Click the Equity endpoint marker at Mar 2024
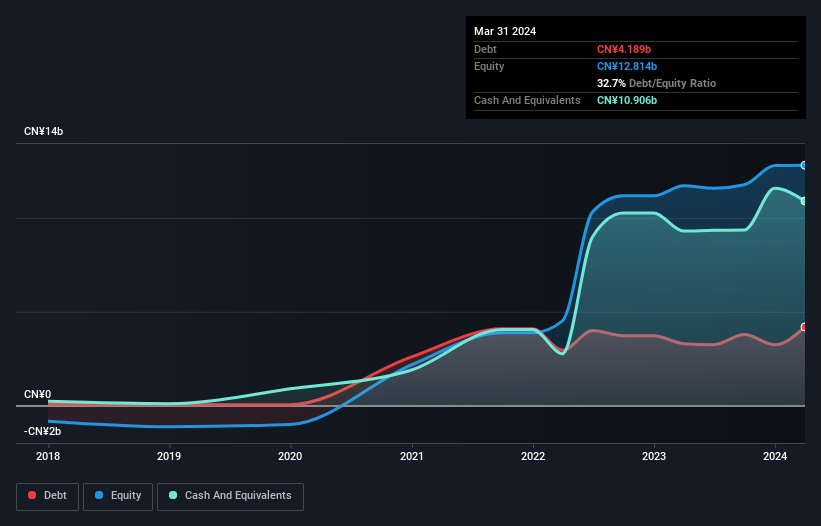 pos(804,165)
